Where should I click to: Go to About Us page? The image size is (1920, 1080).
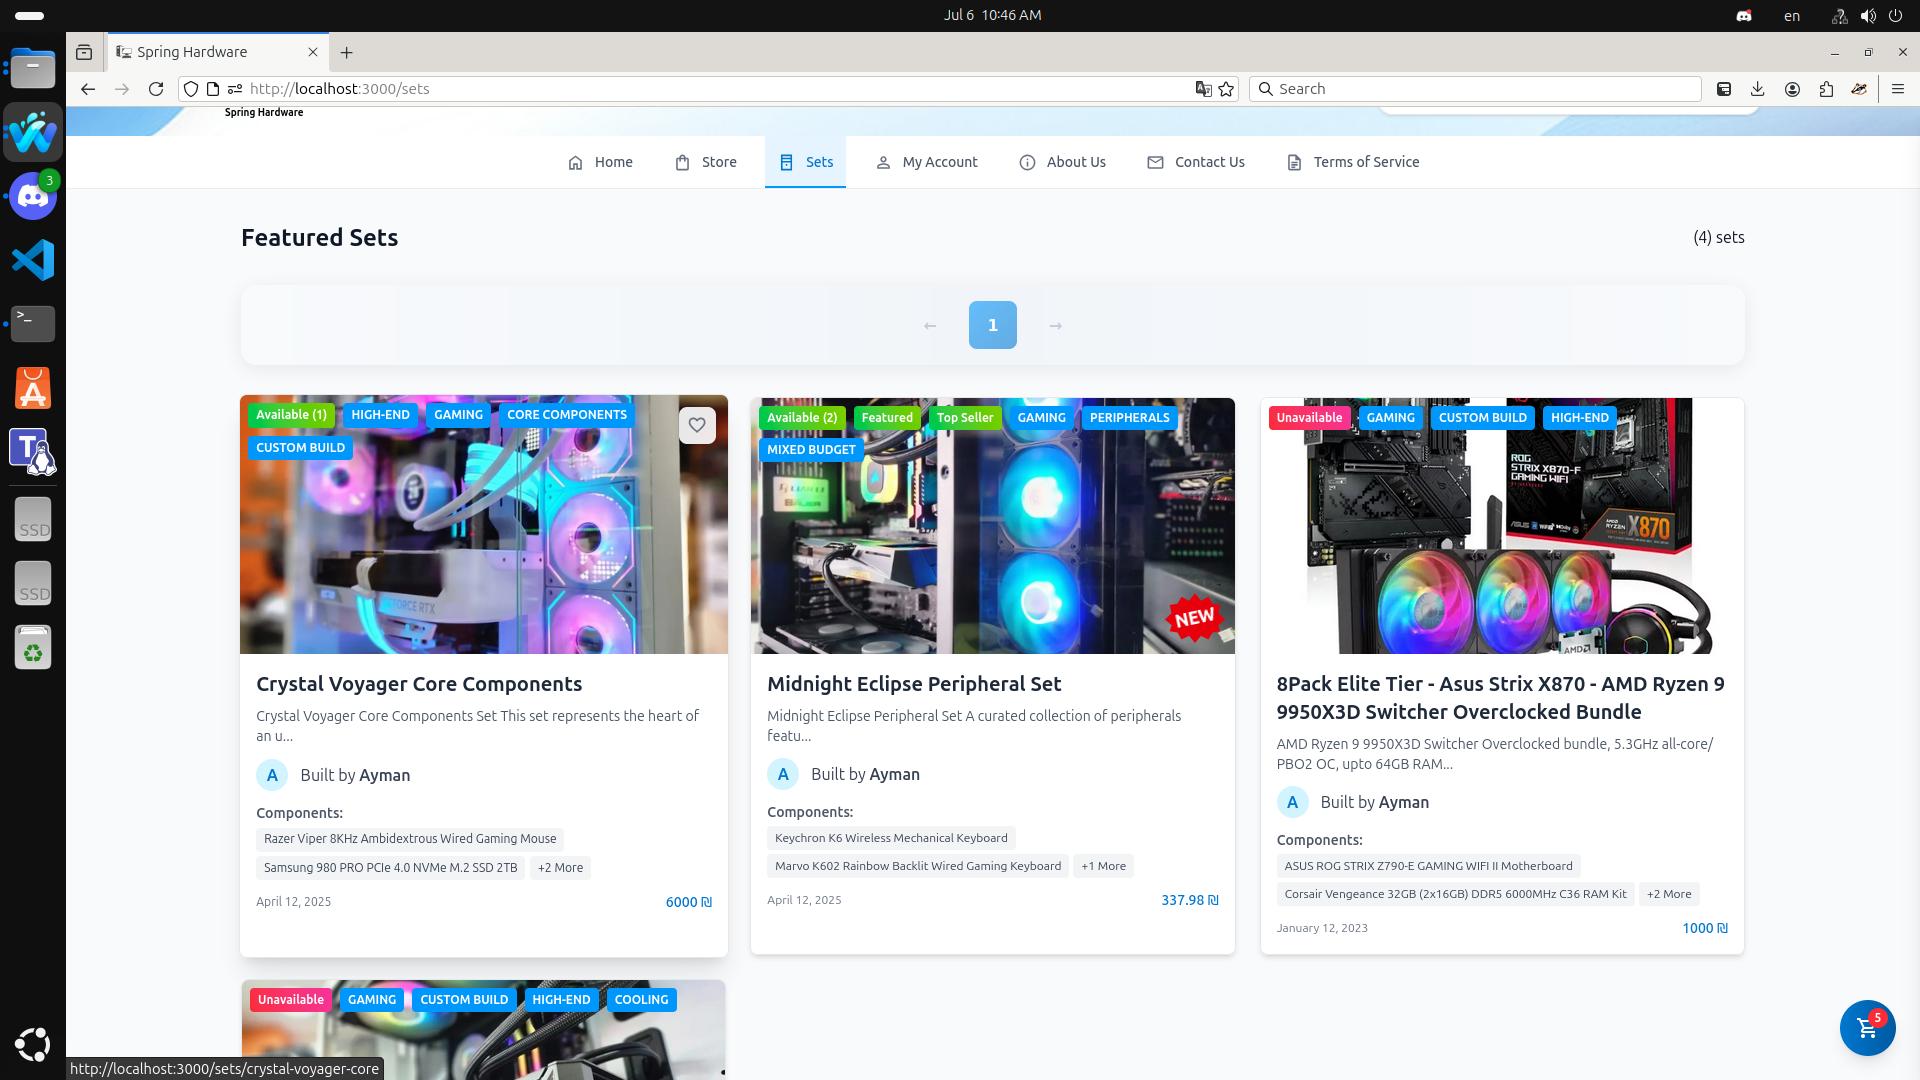1062,162
